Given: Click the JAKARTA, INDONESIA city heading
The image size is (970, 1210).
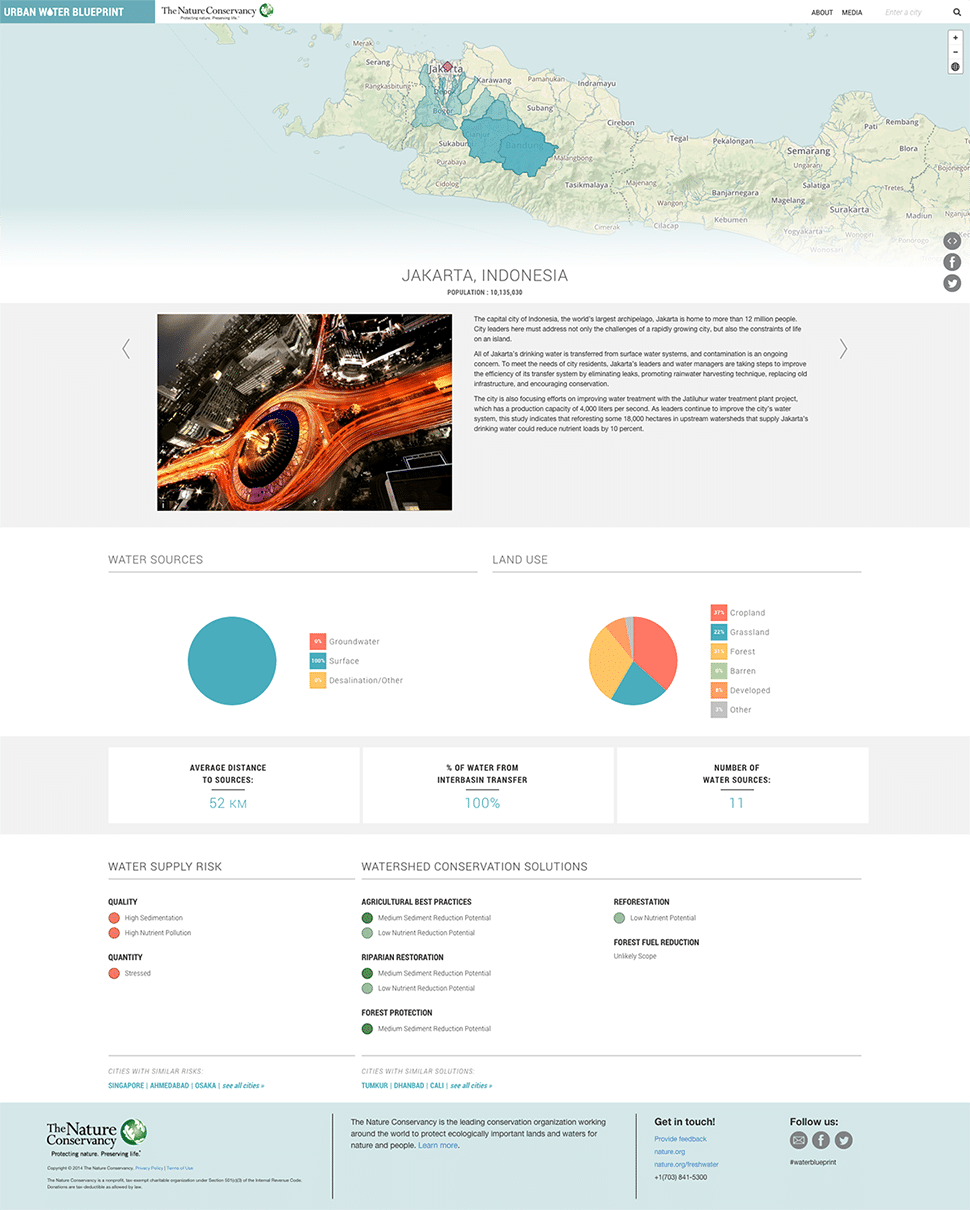Looking at the screenshot, I should pos(485,275).
